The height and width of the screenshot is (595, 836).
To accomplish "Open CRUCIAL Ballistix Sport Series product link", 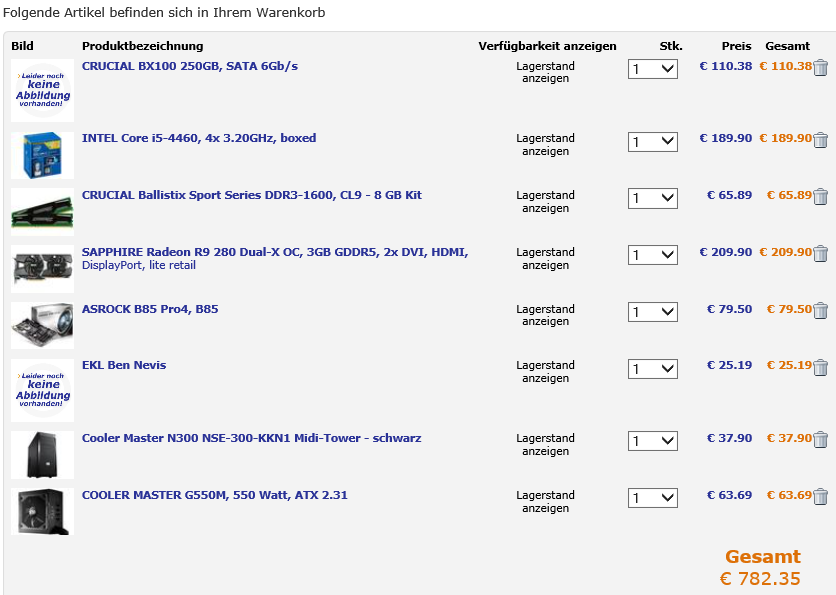I will coord(252,195).
